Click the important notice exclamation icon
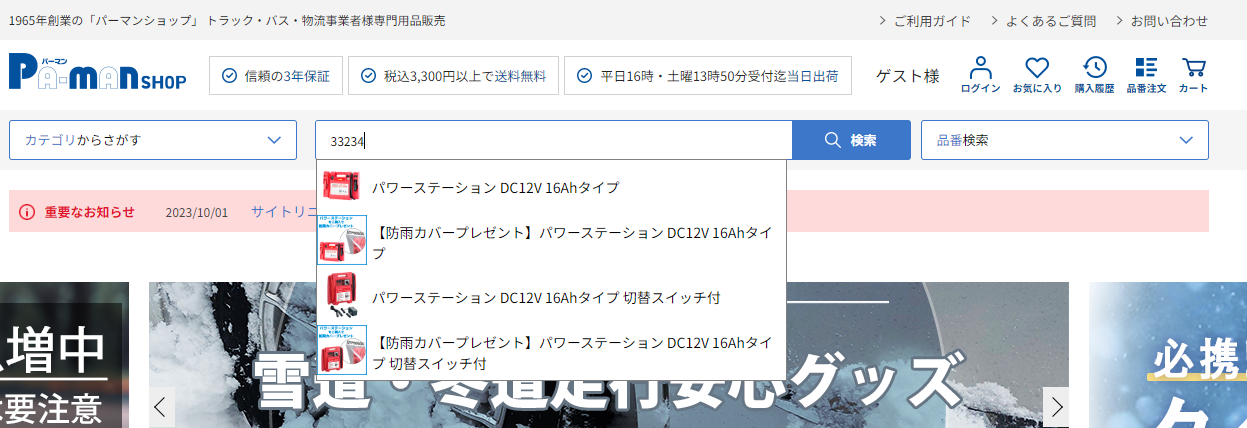The height and width of the screenshot is (428, 1247). tap(27, 212)
